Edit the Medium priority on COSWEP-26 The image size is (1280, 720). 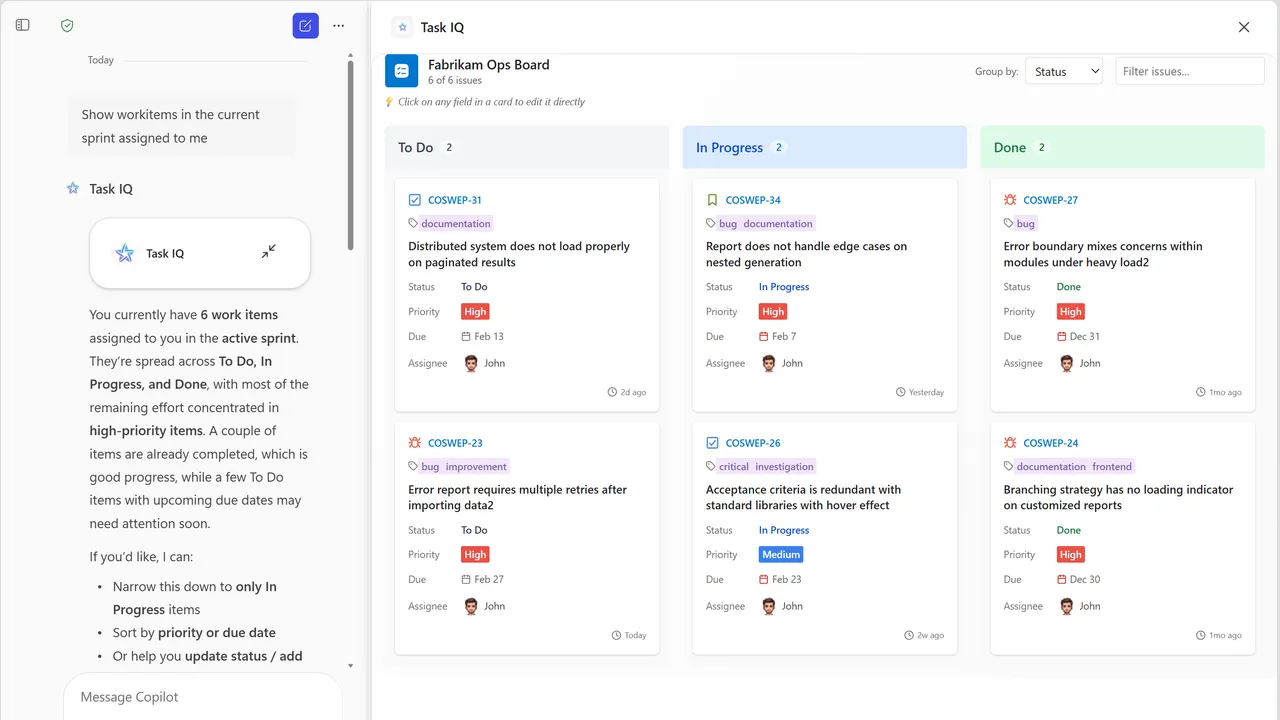pyautogui.click(x=781, y=555)
